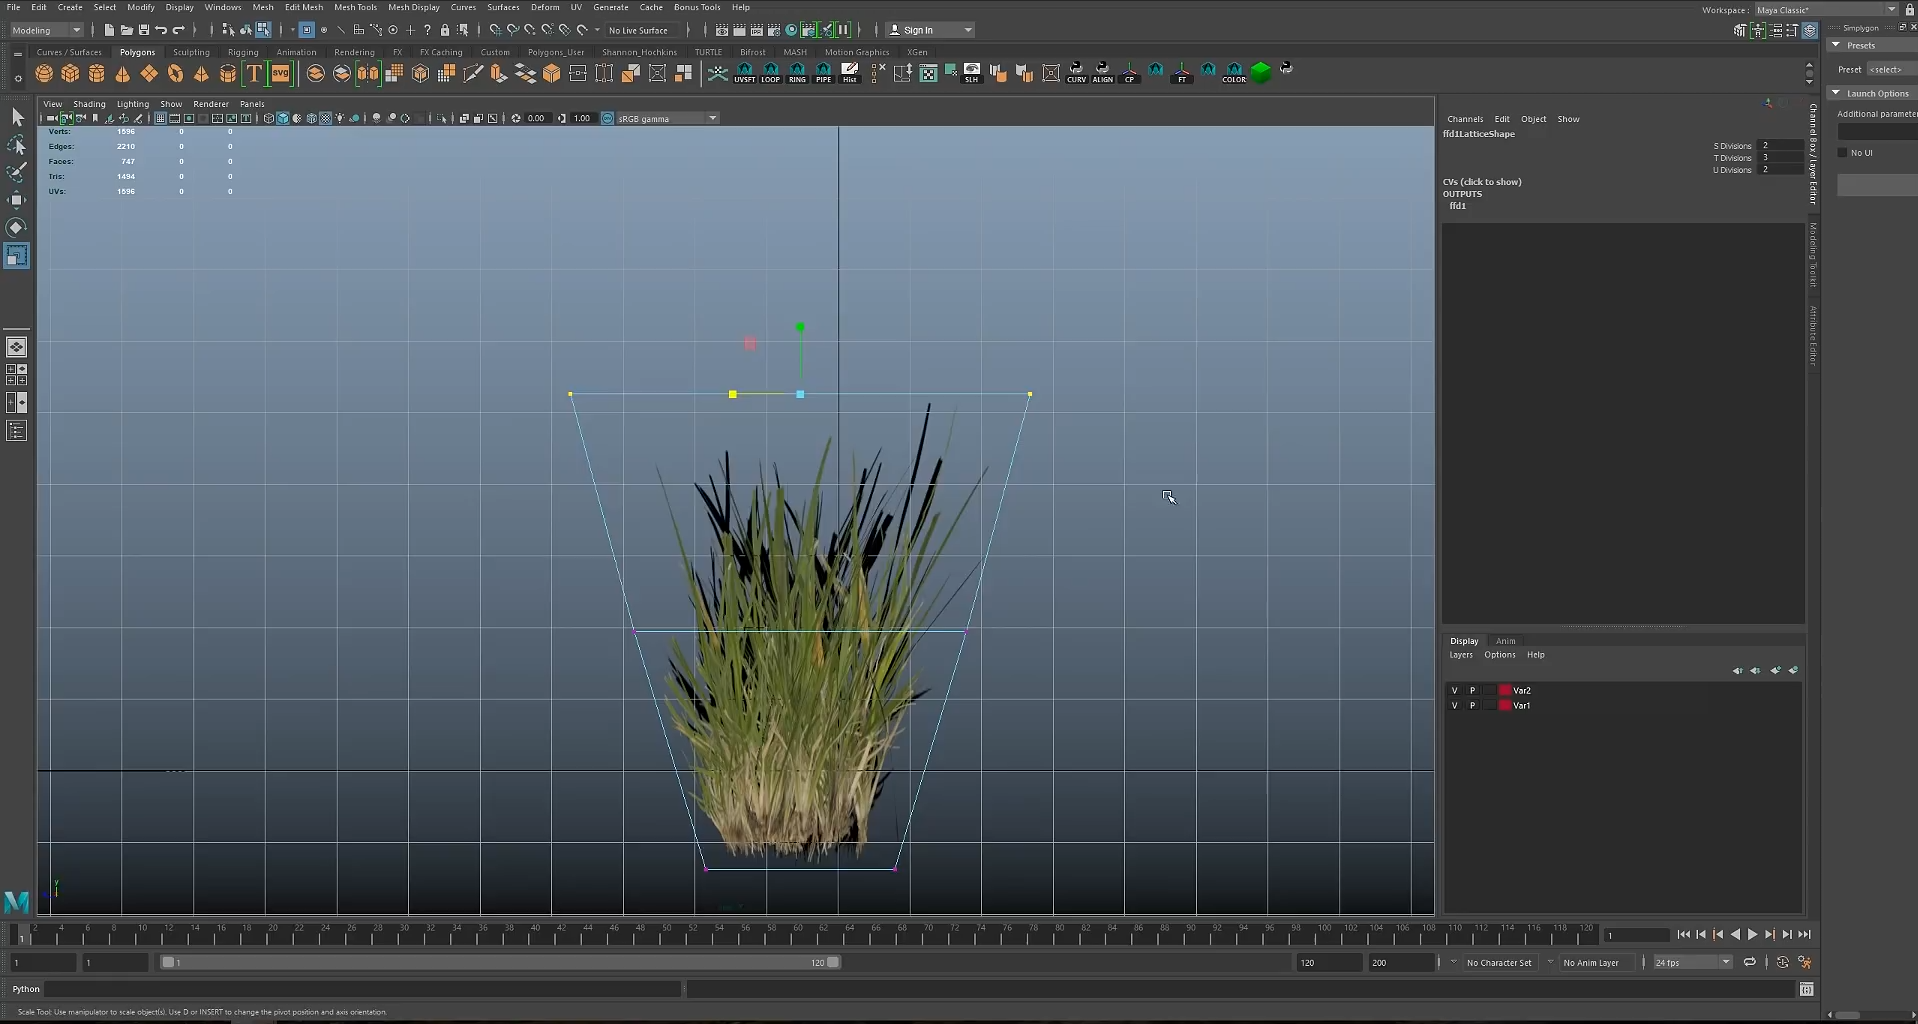This screenshot has width=1918, height=1024.
Task: Click the SVG shelf icon
Action: click(280, 73)
